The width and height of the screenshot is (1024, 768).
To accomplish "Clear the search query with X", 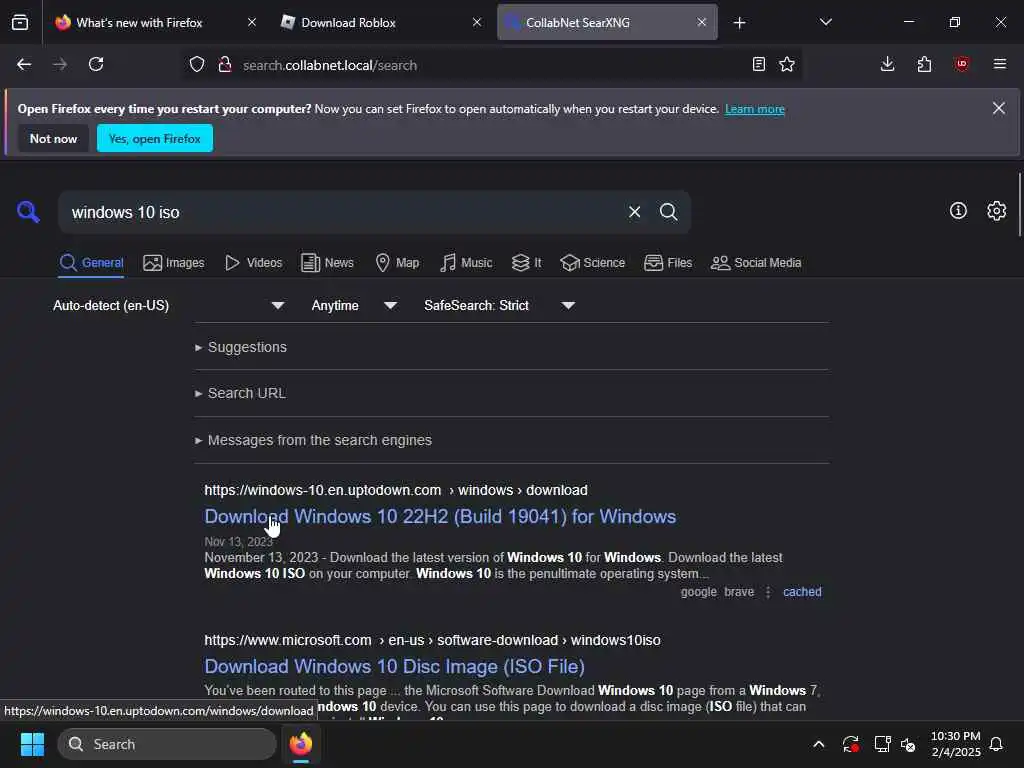I will [x=634, y=212].
